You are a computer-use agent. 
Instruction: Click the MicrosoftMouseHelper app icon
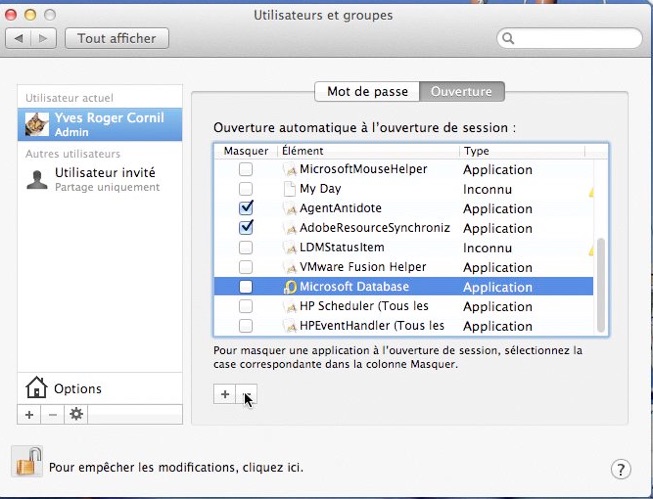point(290,169)
